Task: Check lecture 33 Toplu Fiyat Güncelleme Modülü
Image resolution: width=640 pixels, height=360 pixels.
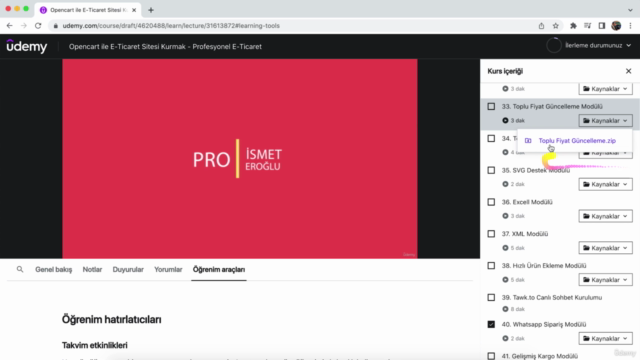Action: point(491,107)
